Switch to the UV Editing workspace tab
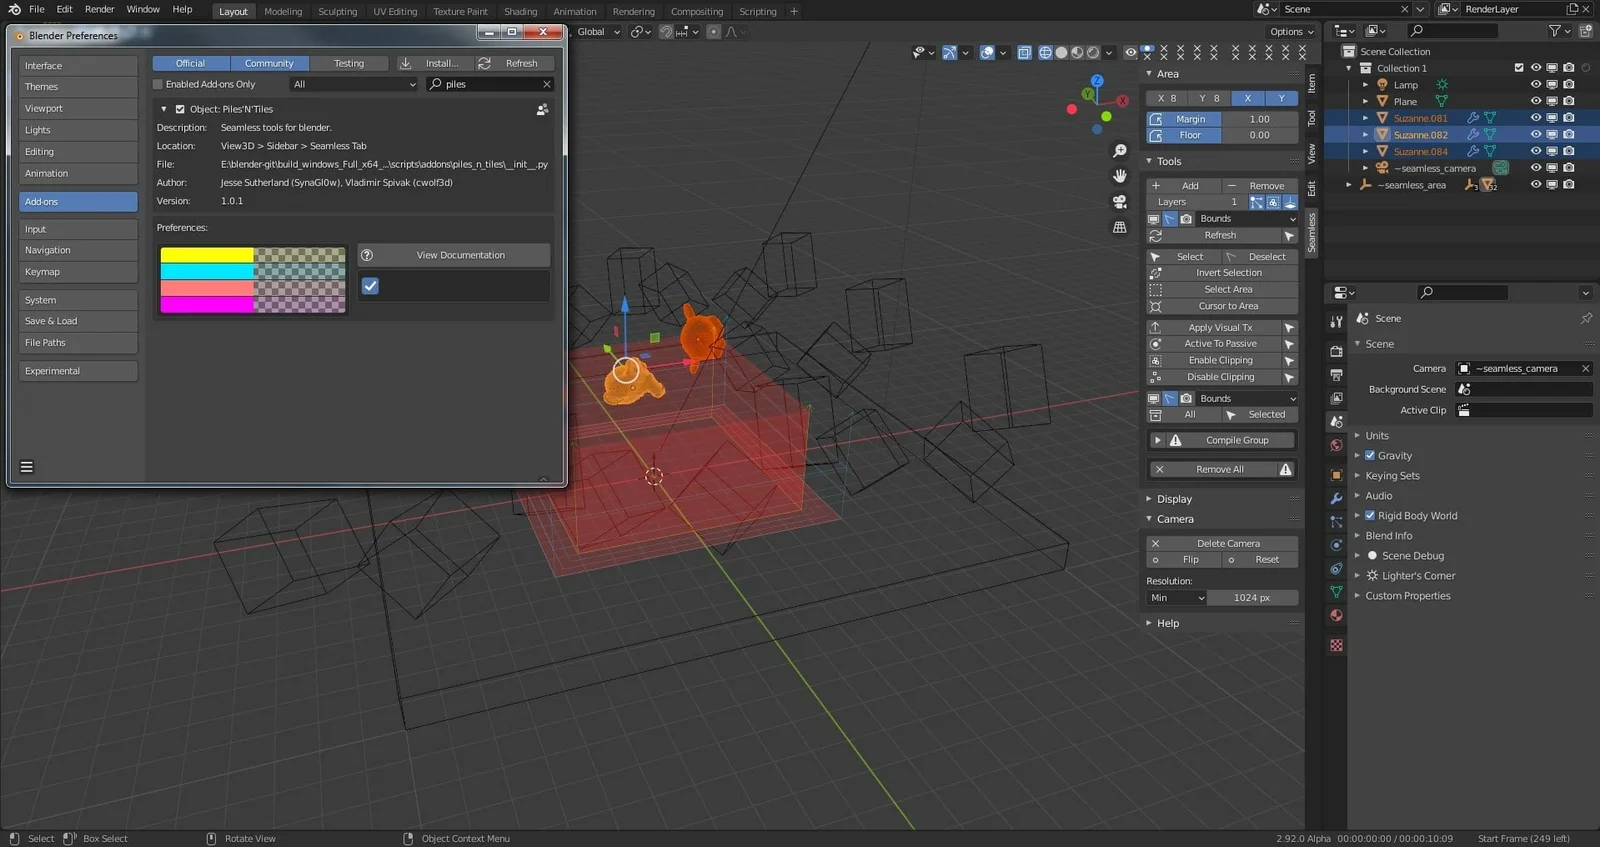1600x847 pixels. [395, 11]
